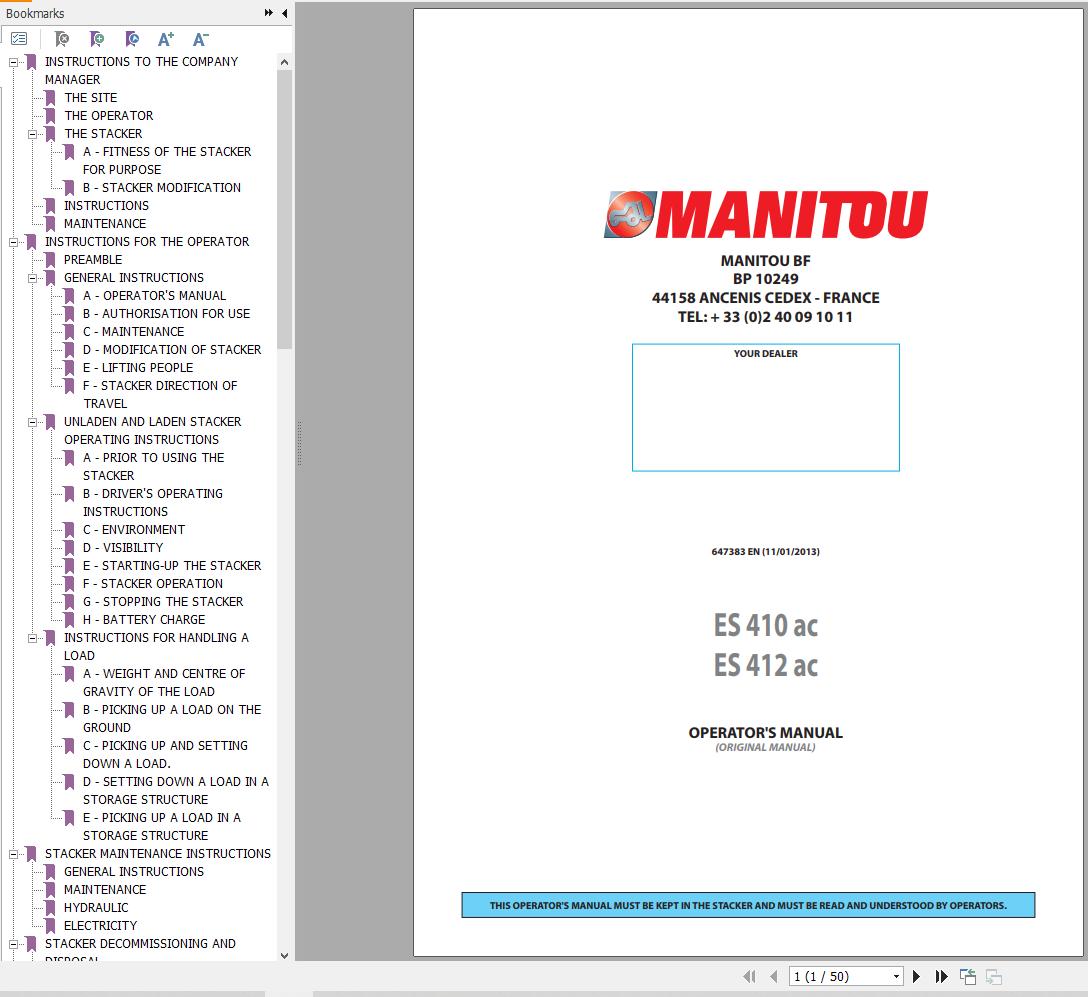Click the greyed next view icon
The height and width of the screenshot is (997, 1088).
click(994, 976)
